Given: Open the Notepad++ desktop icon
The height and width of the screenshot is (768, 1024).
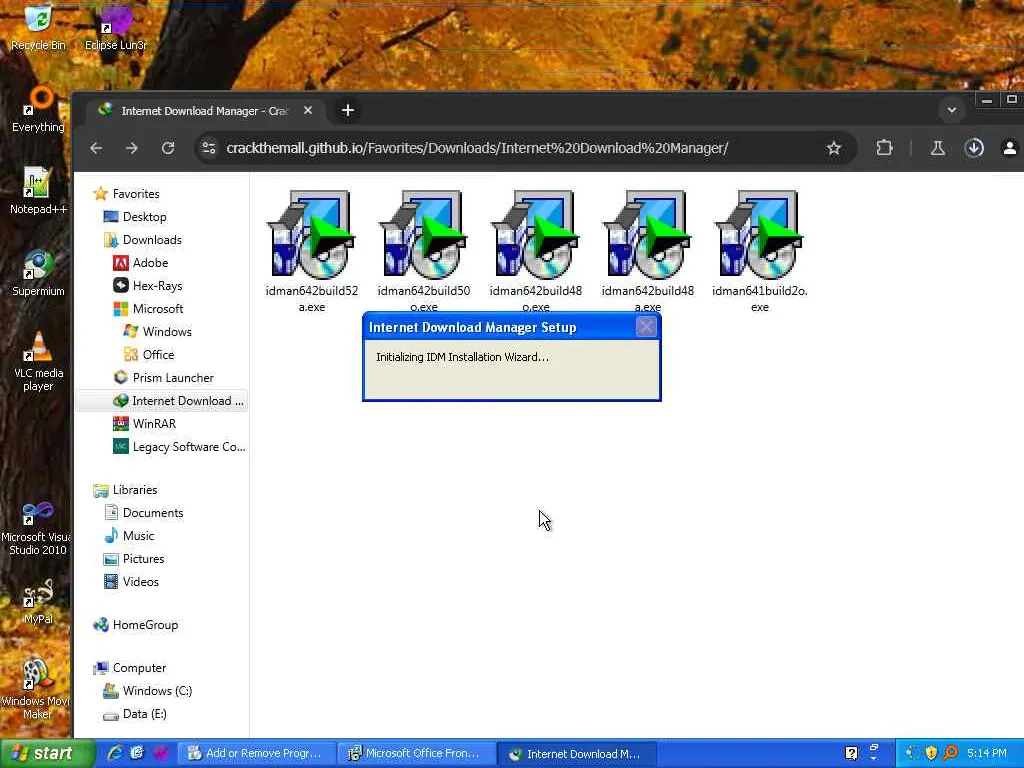Looking at the screenshot, I should [38, 191].
